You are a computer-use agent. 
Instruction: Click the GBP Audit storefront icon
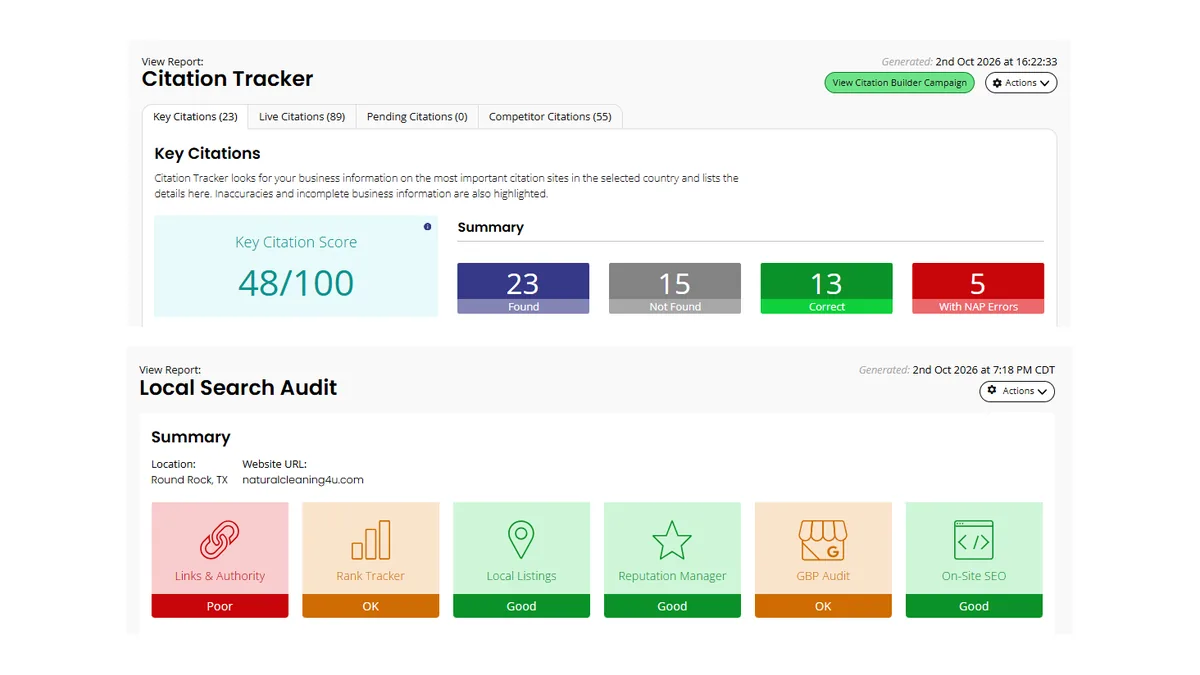click(823, 540)
